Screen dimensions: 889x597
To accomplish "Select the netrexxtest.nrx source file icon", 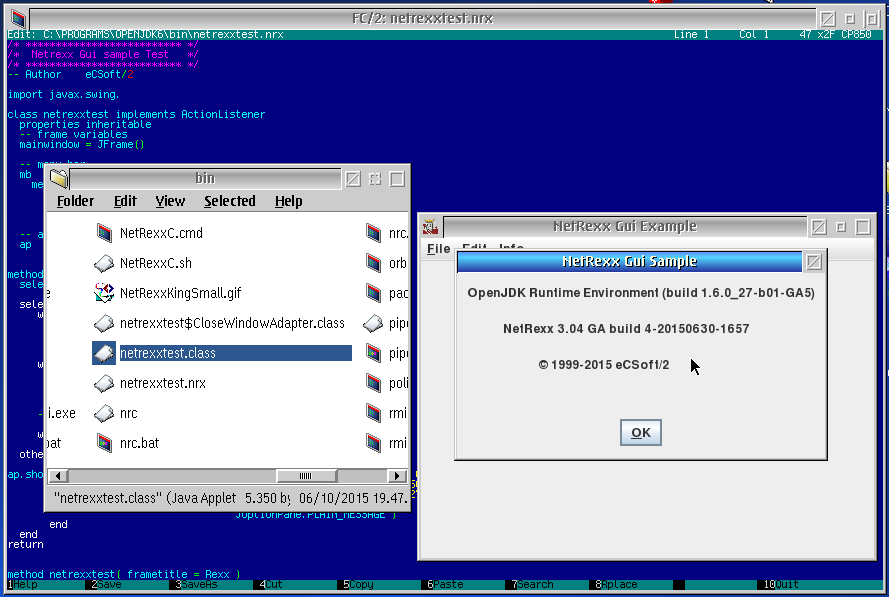I will coord(104,383).
